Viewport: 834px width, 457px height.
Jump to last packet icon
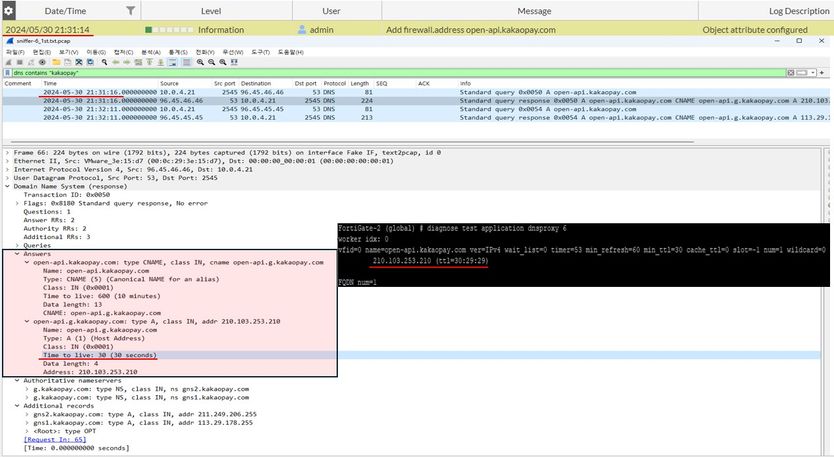(161, 62)
